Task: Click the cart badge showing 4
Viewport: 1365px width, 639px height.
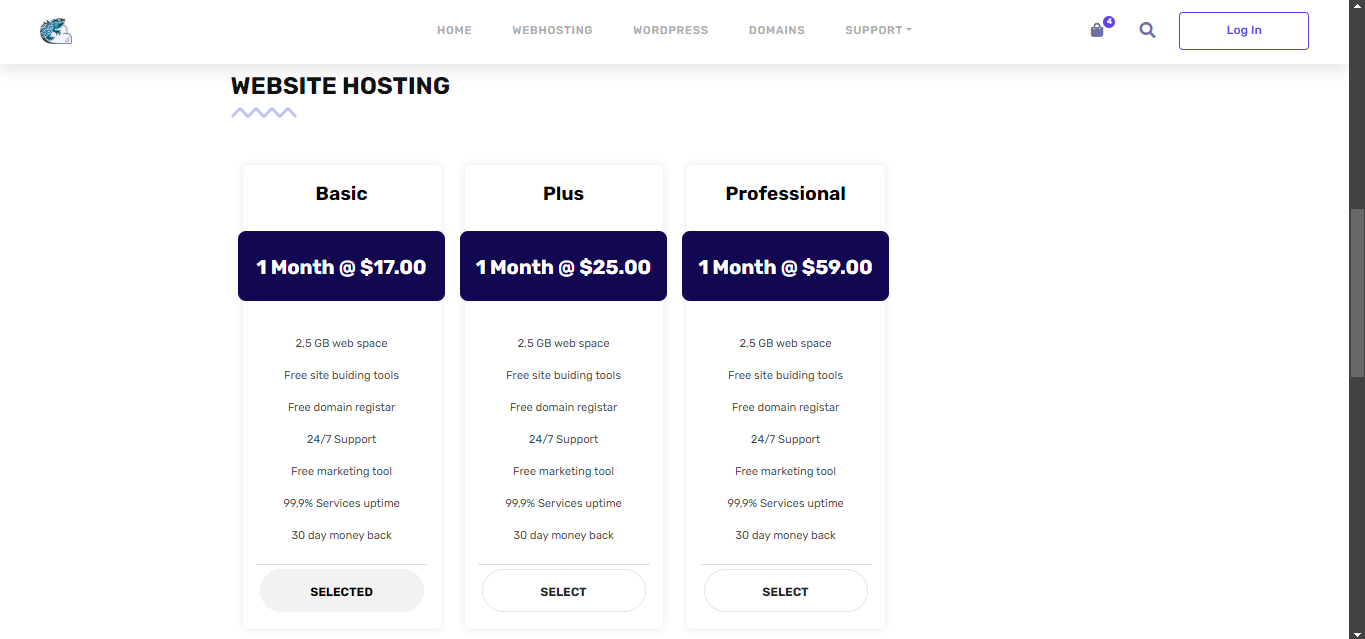Action: 1109,22
